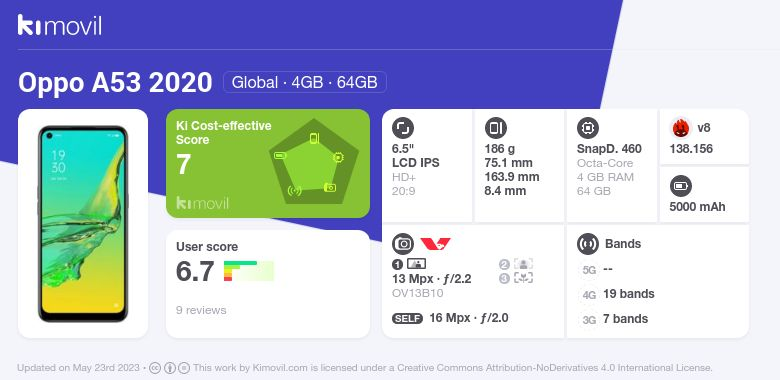The height and width of the screenshot is (380, 780).
Task: Open the 9 reviews link
Action: point(201,310)
